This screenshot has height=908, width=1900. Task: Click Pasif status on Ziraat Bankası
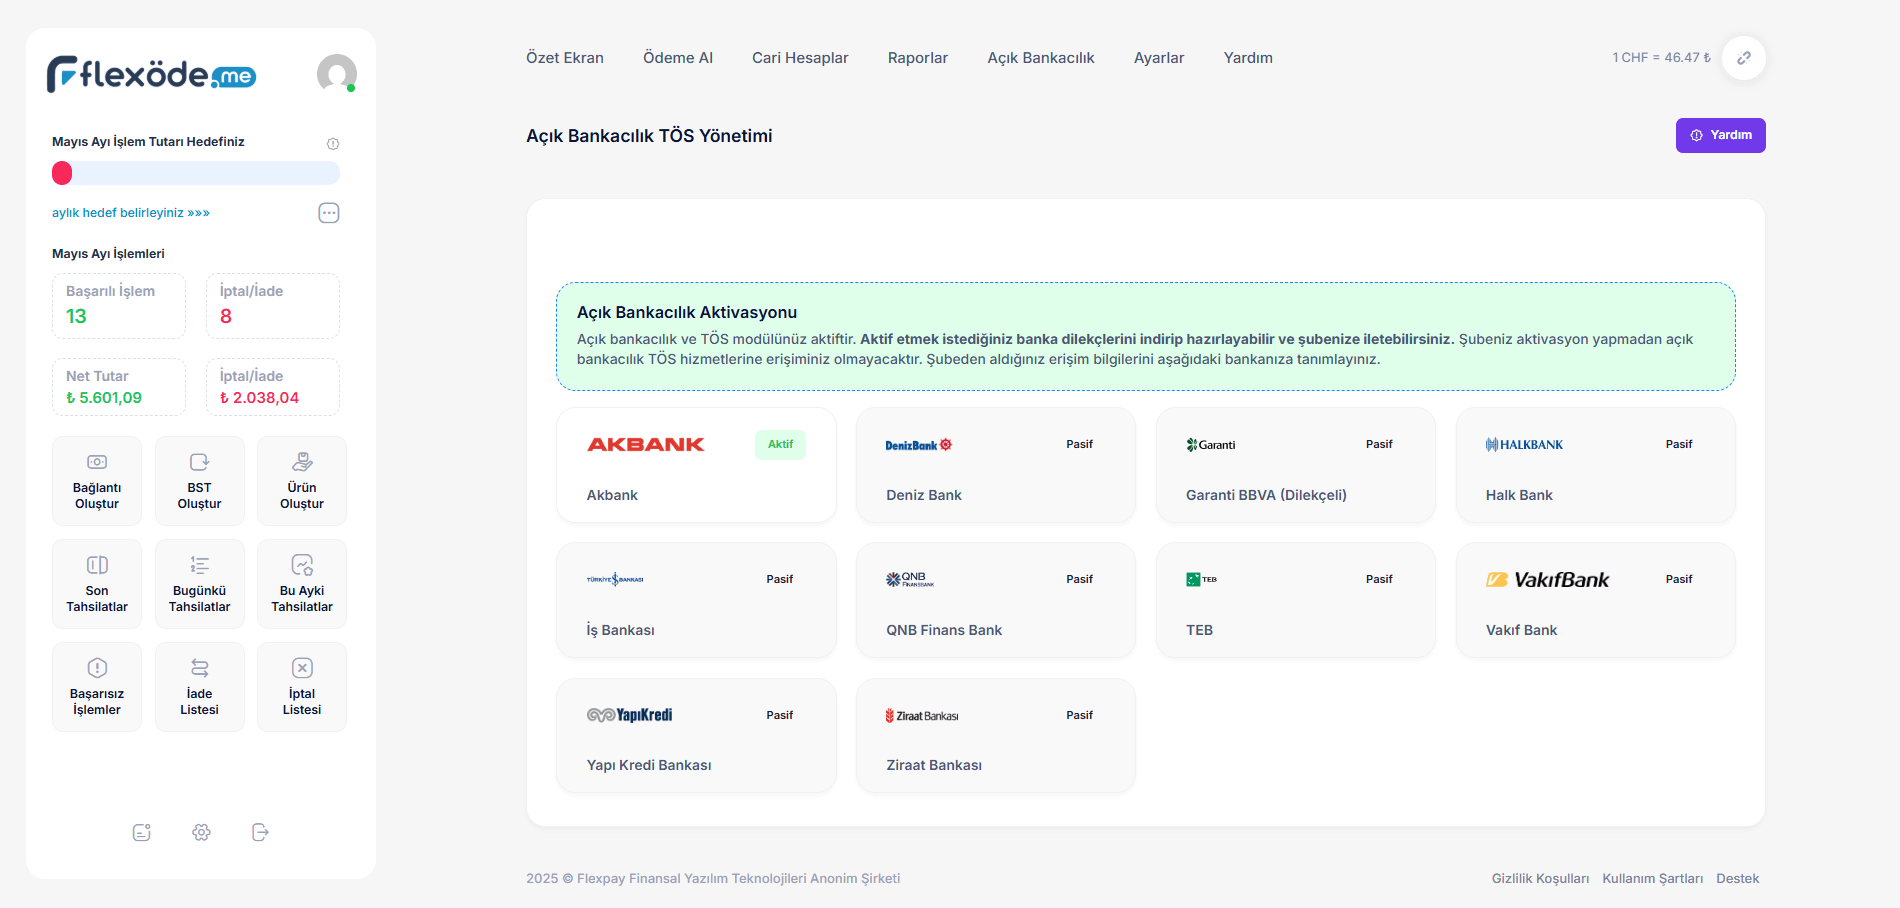tap(1080, 715)
